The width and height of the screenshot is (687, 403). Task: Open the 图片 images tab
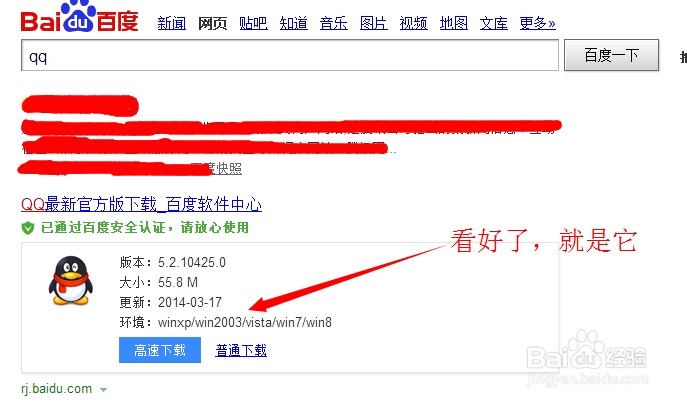pyautogui.click(x=373, y=23)
